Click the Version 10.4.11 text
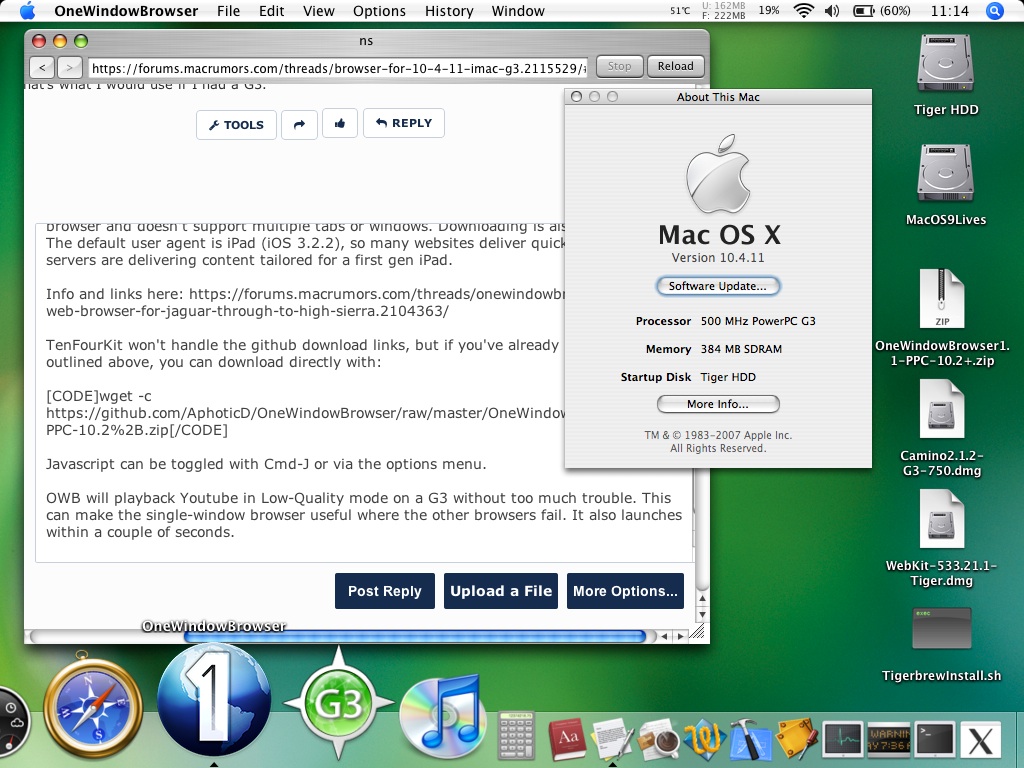This screenshot has height=768, width=1024. (718, 258)
